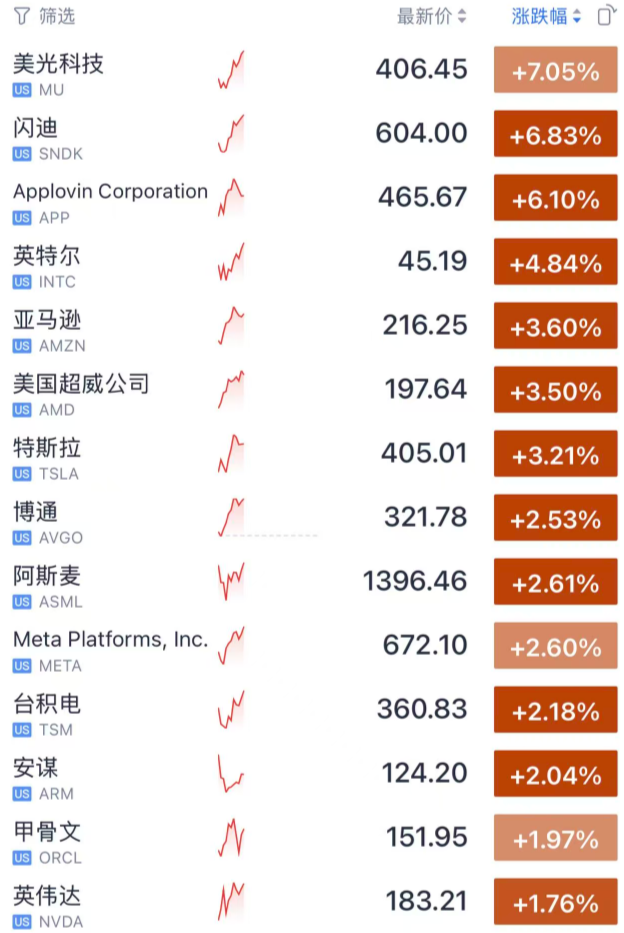Open ARM mini trend chart
The image size is (624, 933).
coord(231,774)
